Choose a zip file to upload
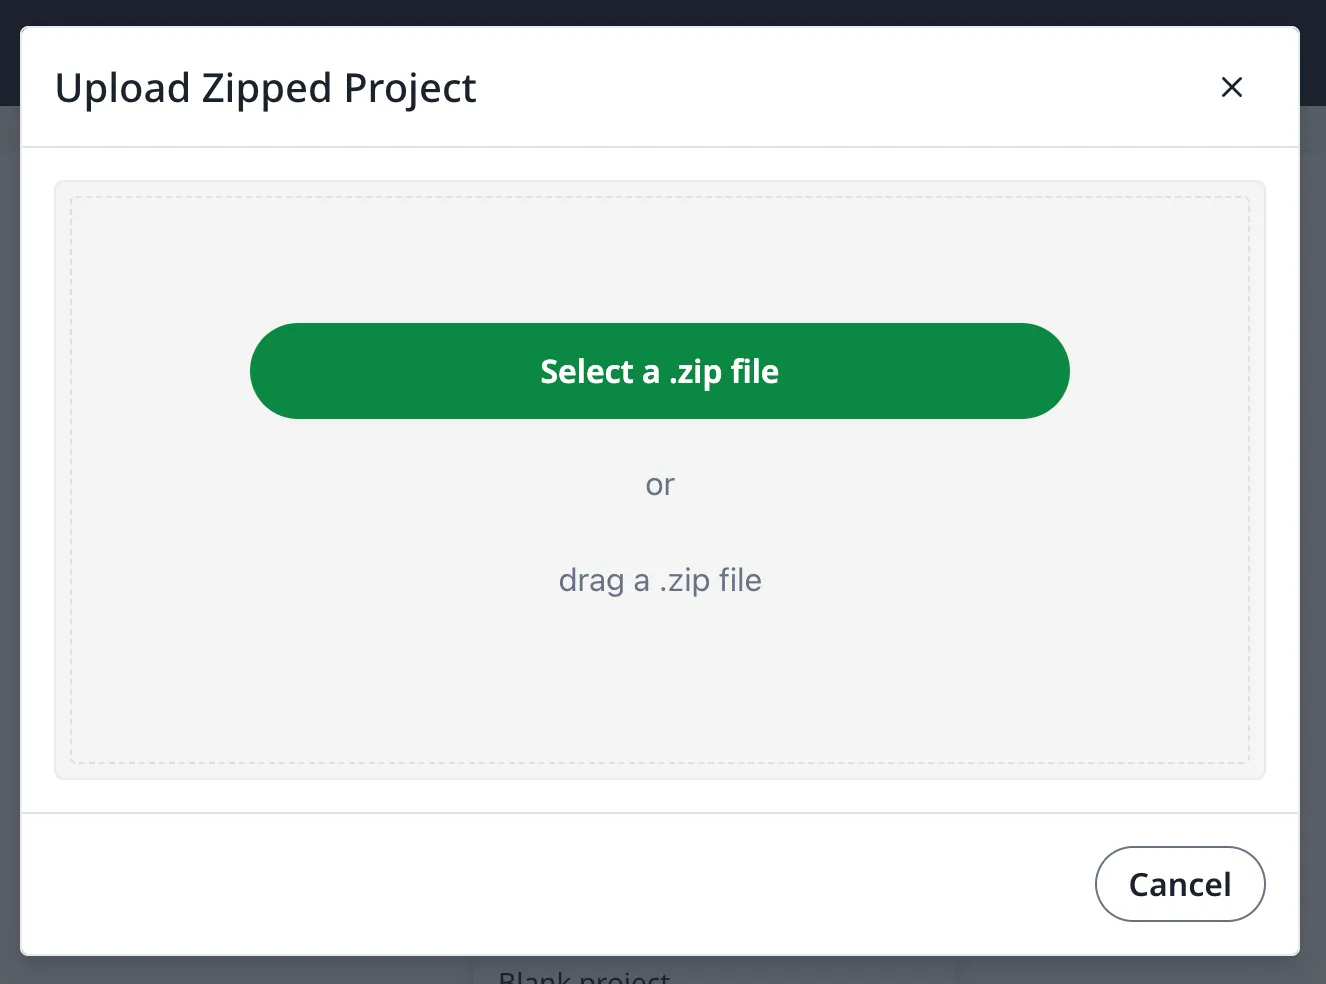 659,371
